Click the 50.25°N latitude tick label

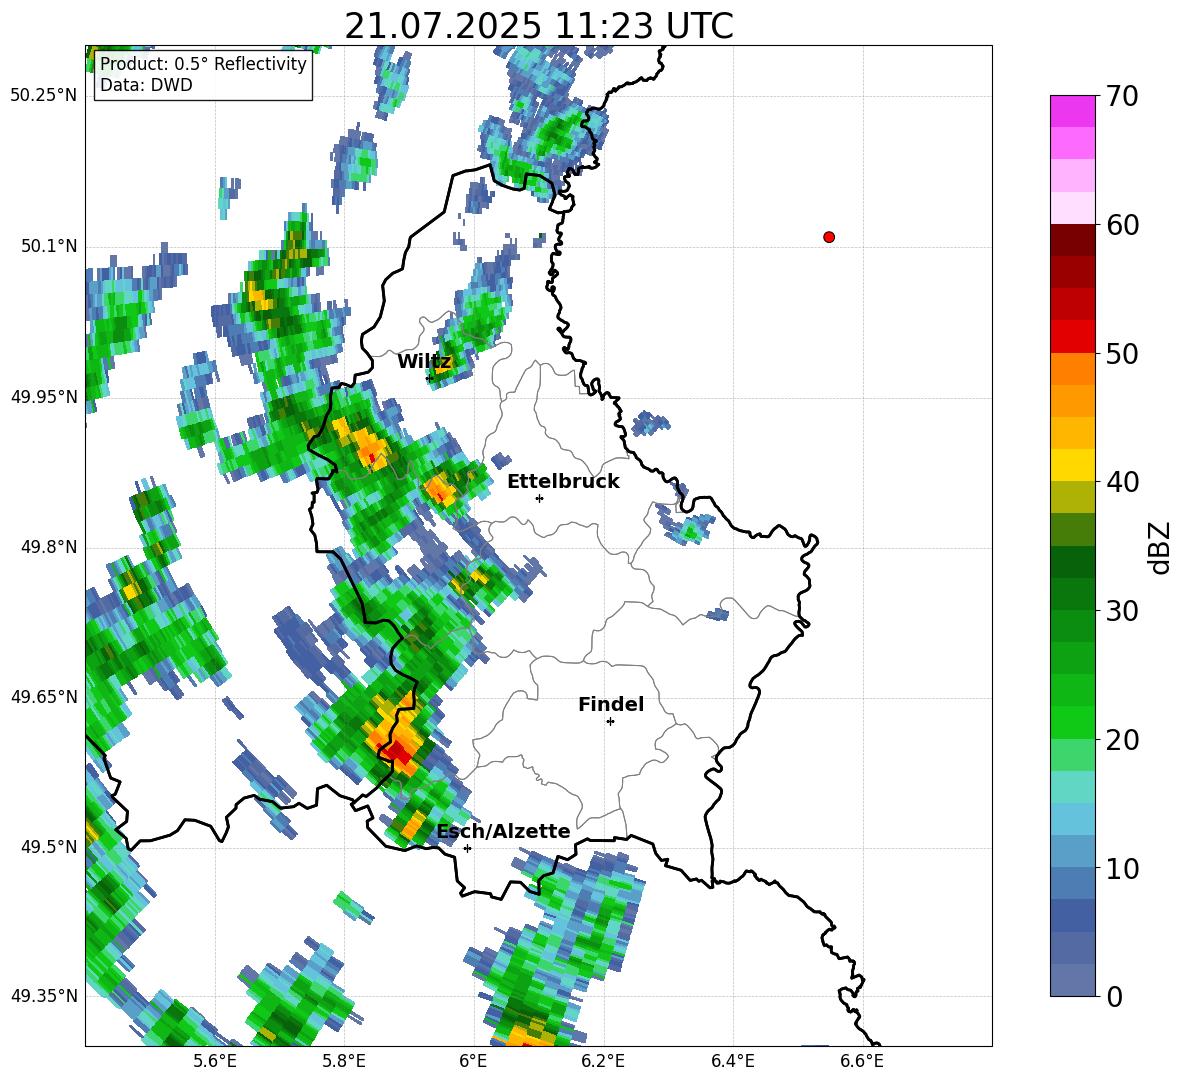tap(44, 96)
